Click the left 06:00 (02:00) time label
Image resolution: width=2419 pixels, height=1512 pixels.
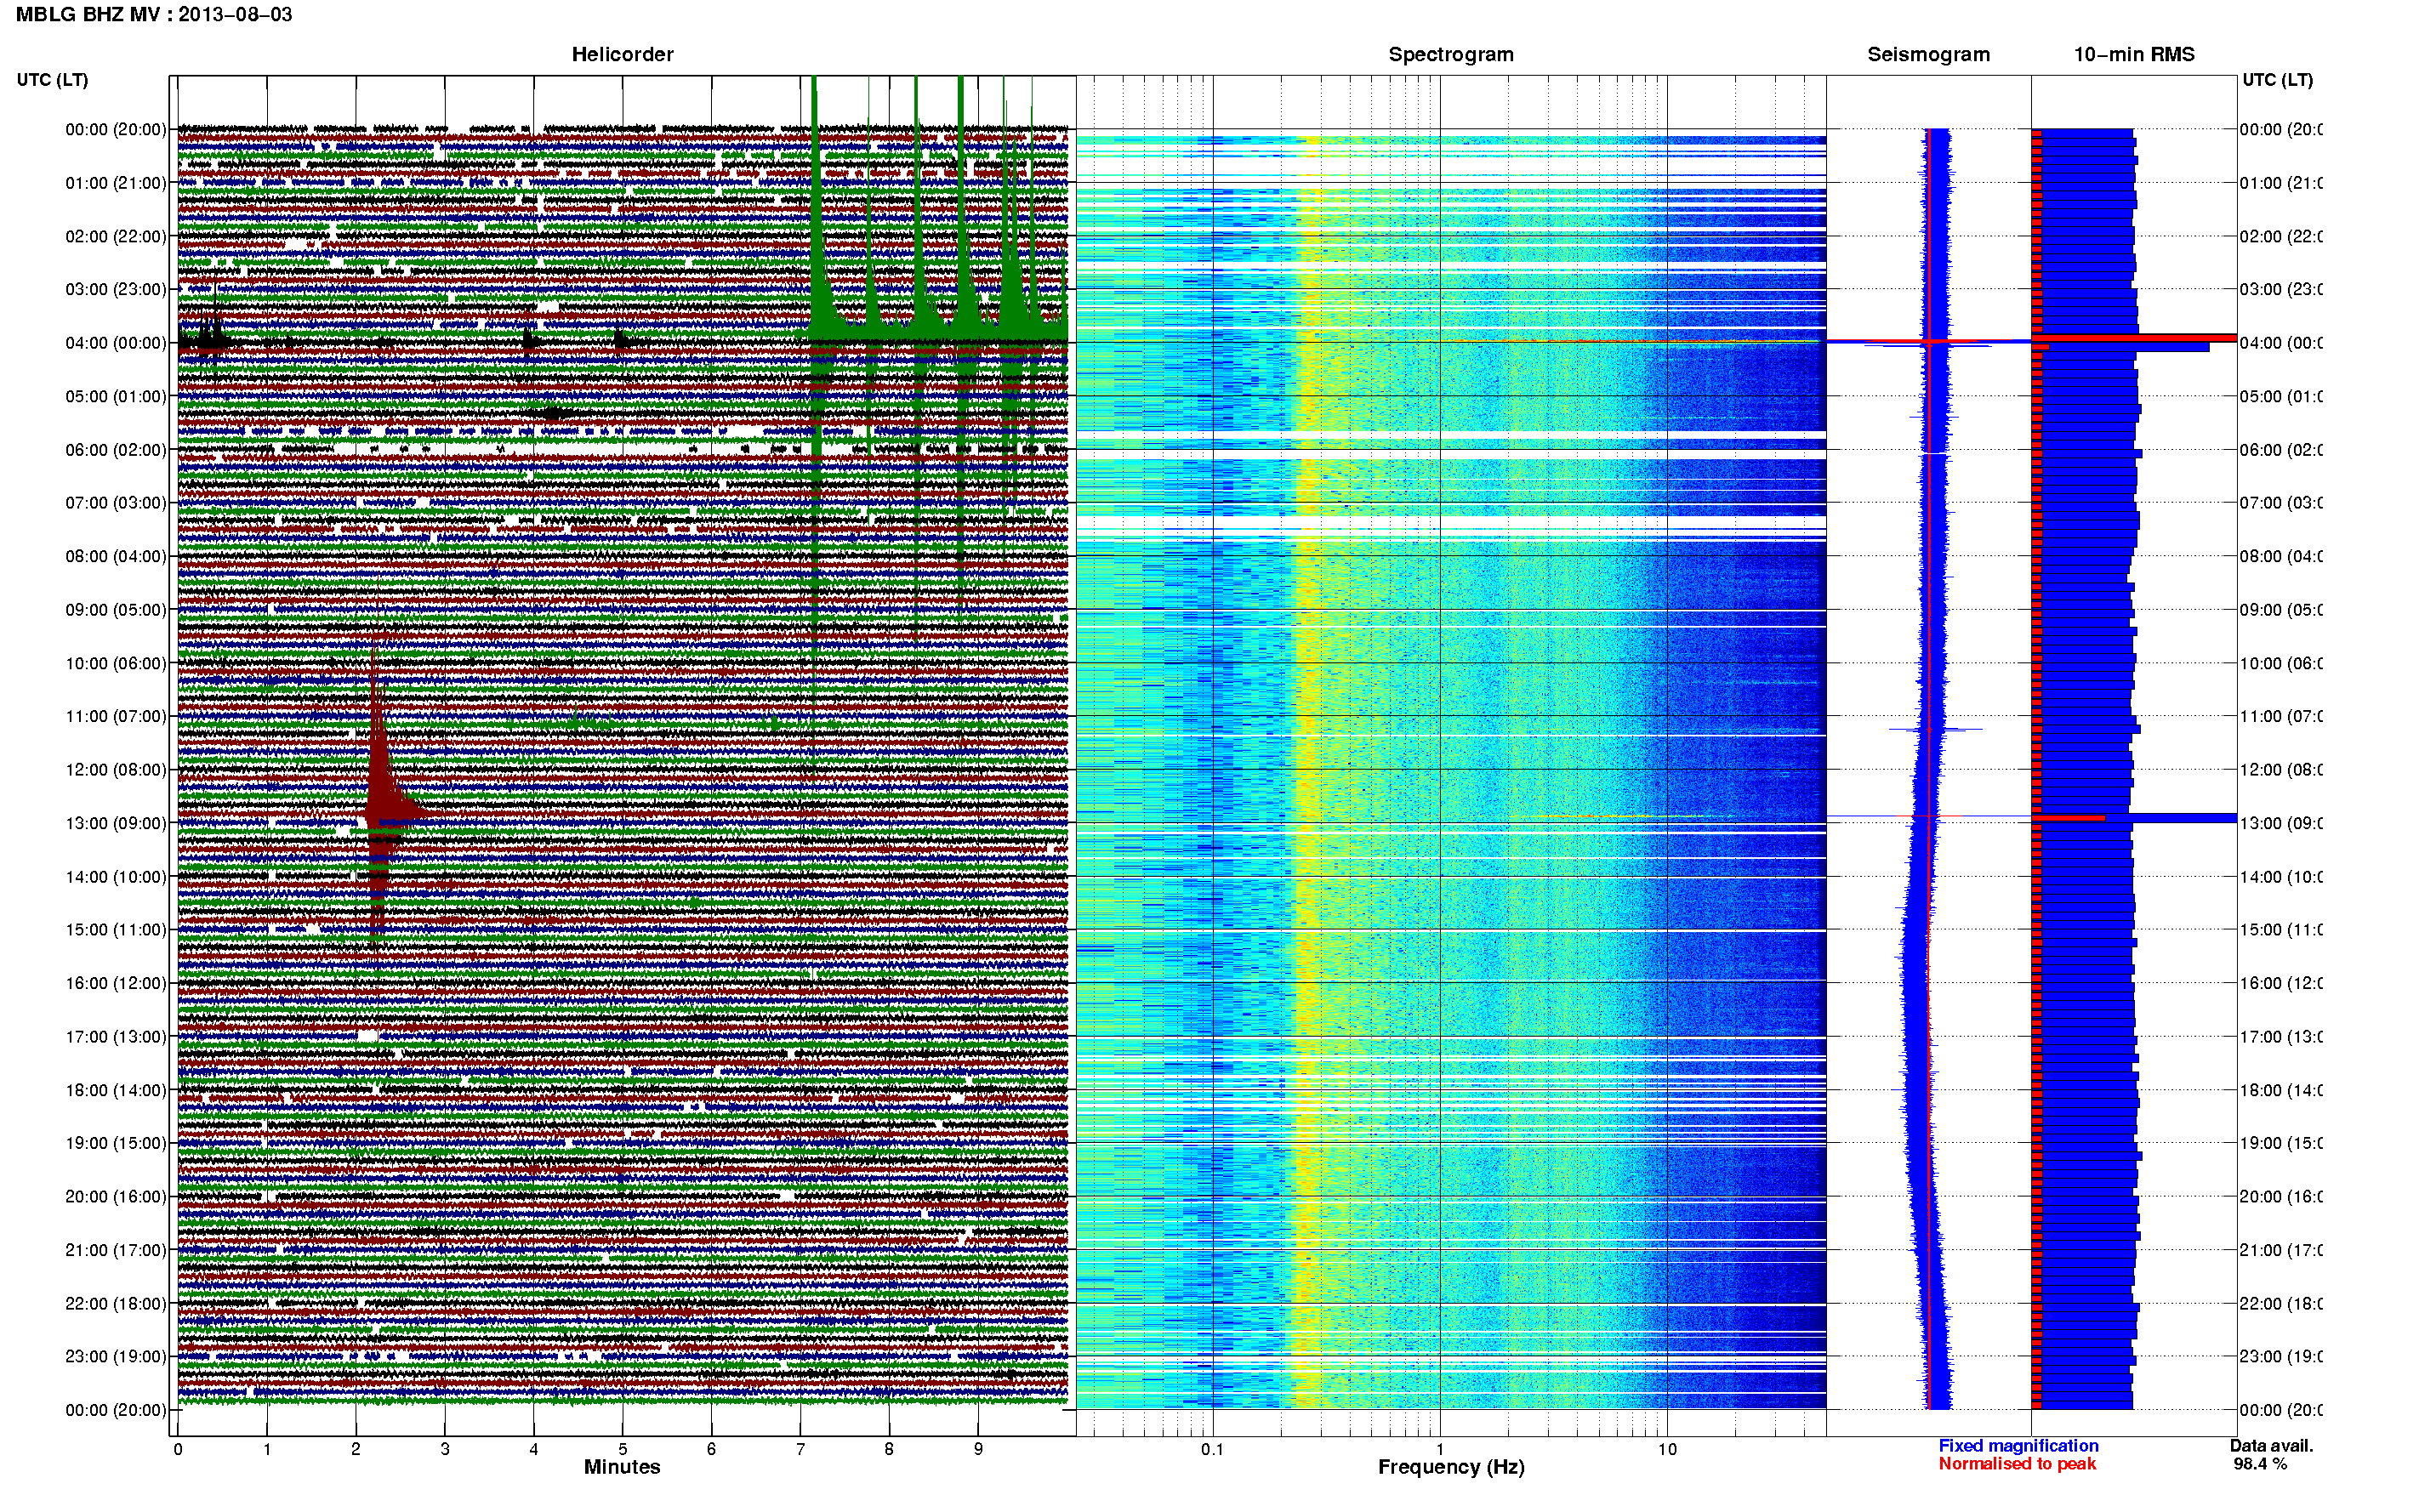click(116, 450)
